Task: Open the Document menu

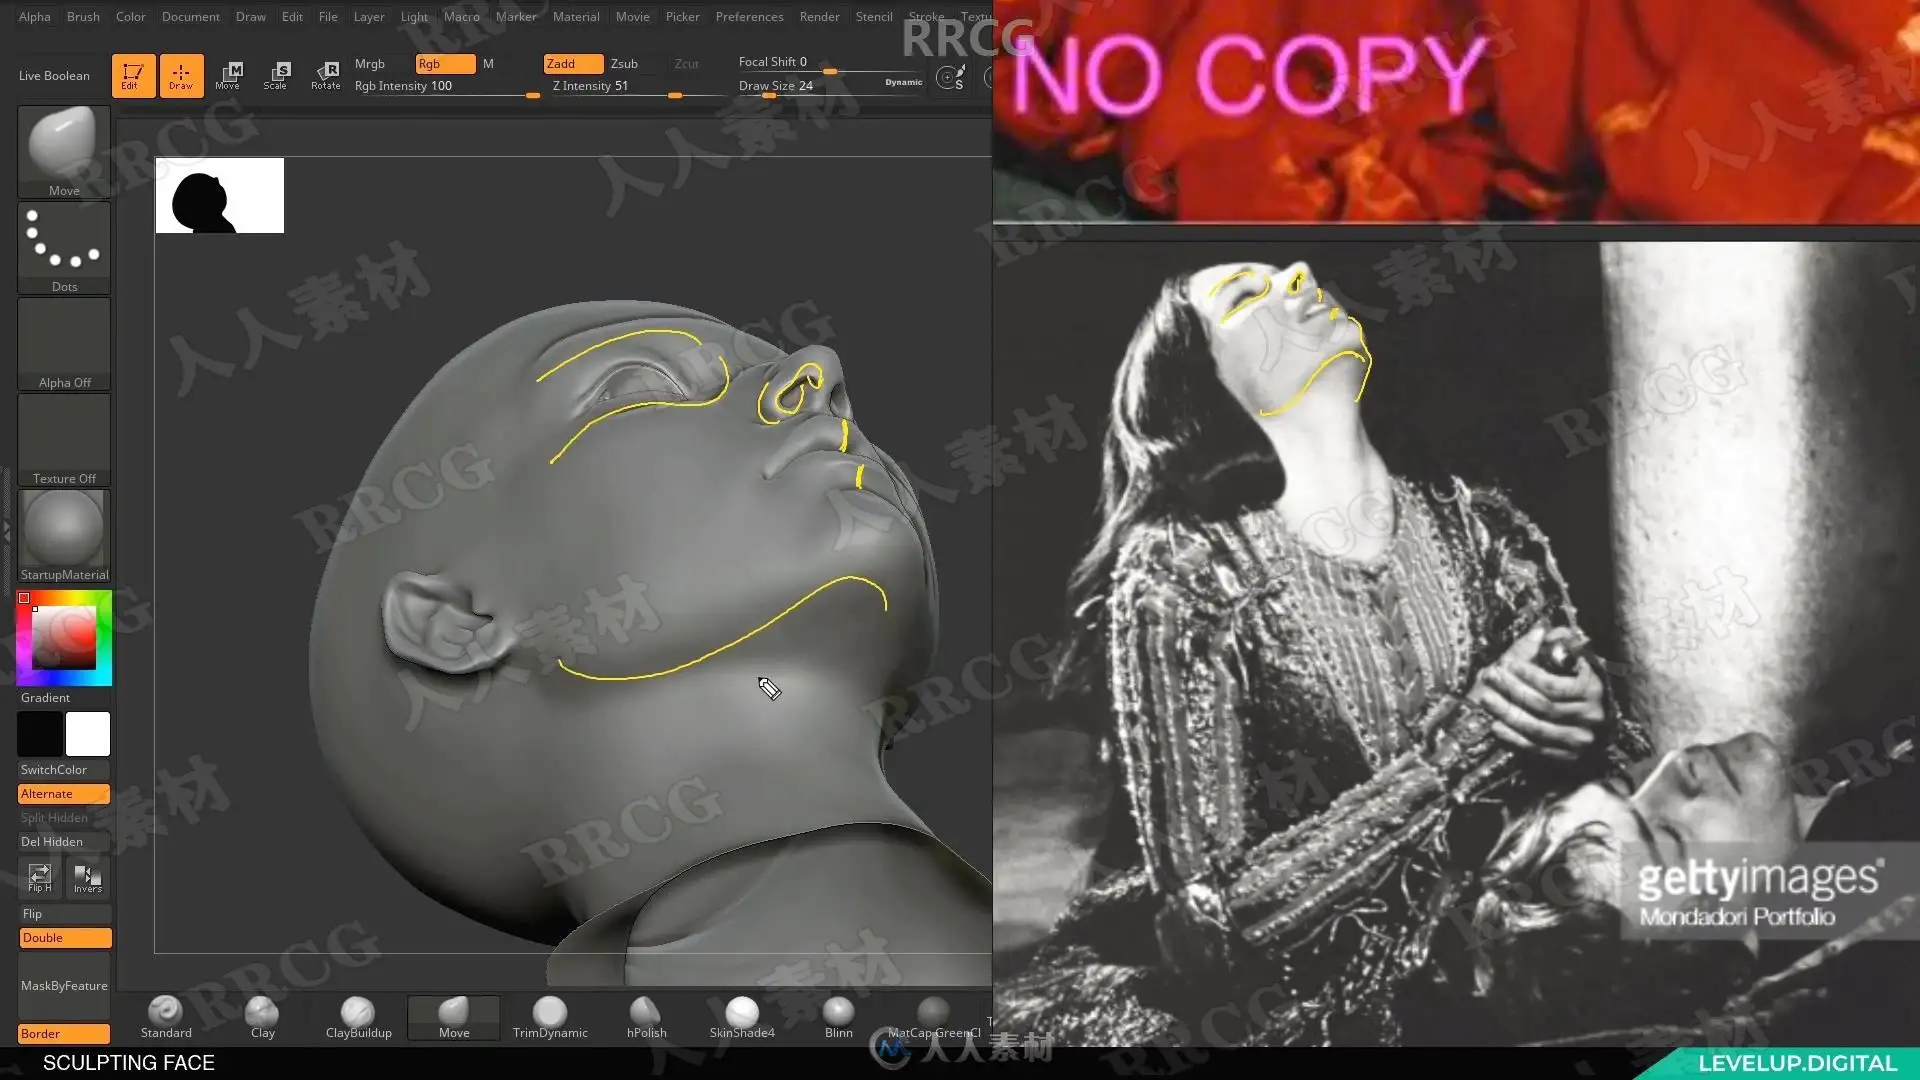Action: [x=190, y=17]
